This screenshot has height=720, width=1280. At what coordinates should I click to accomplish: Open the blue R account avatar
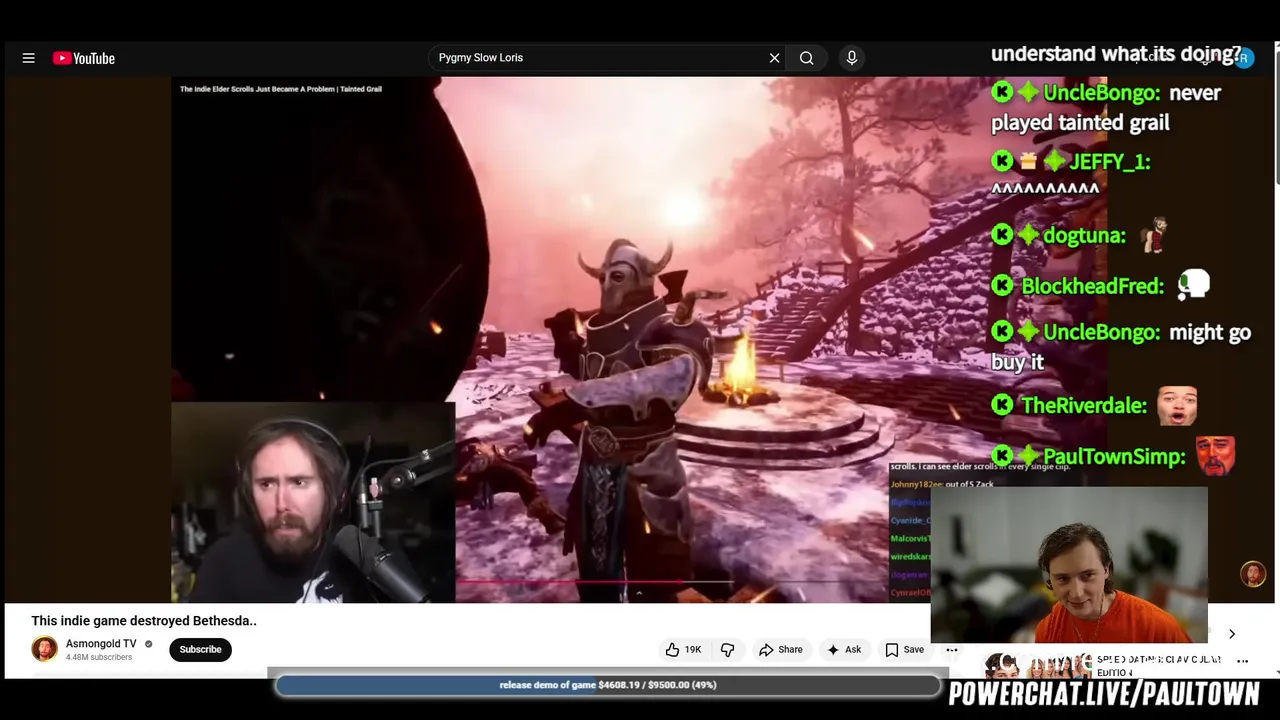(1243, 58)
